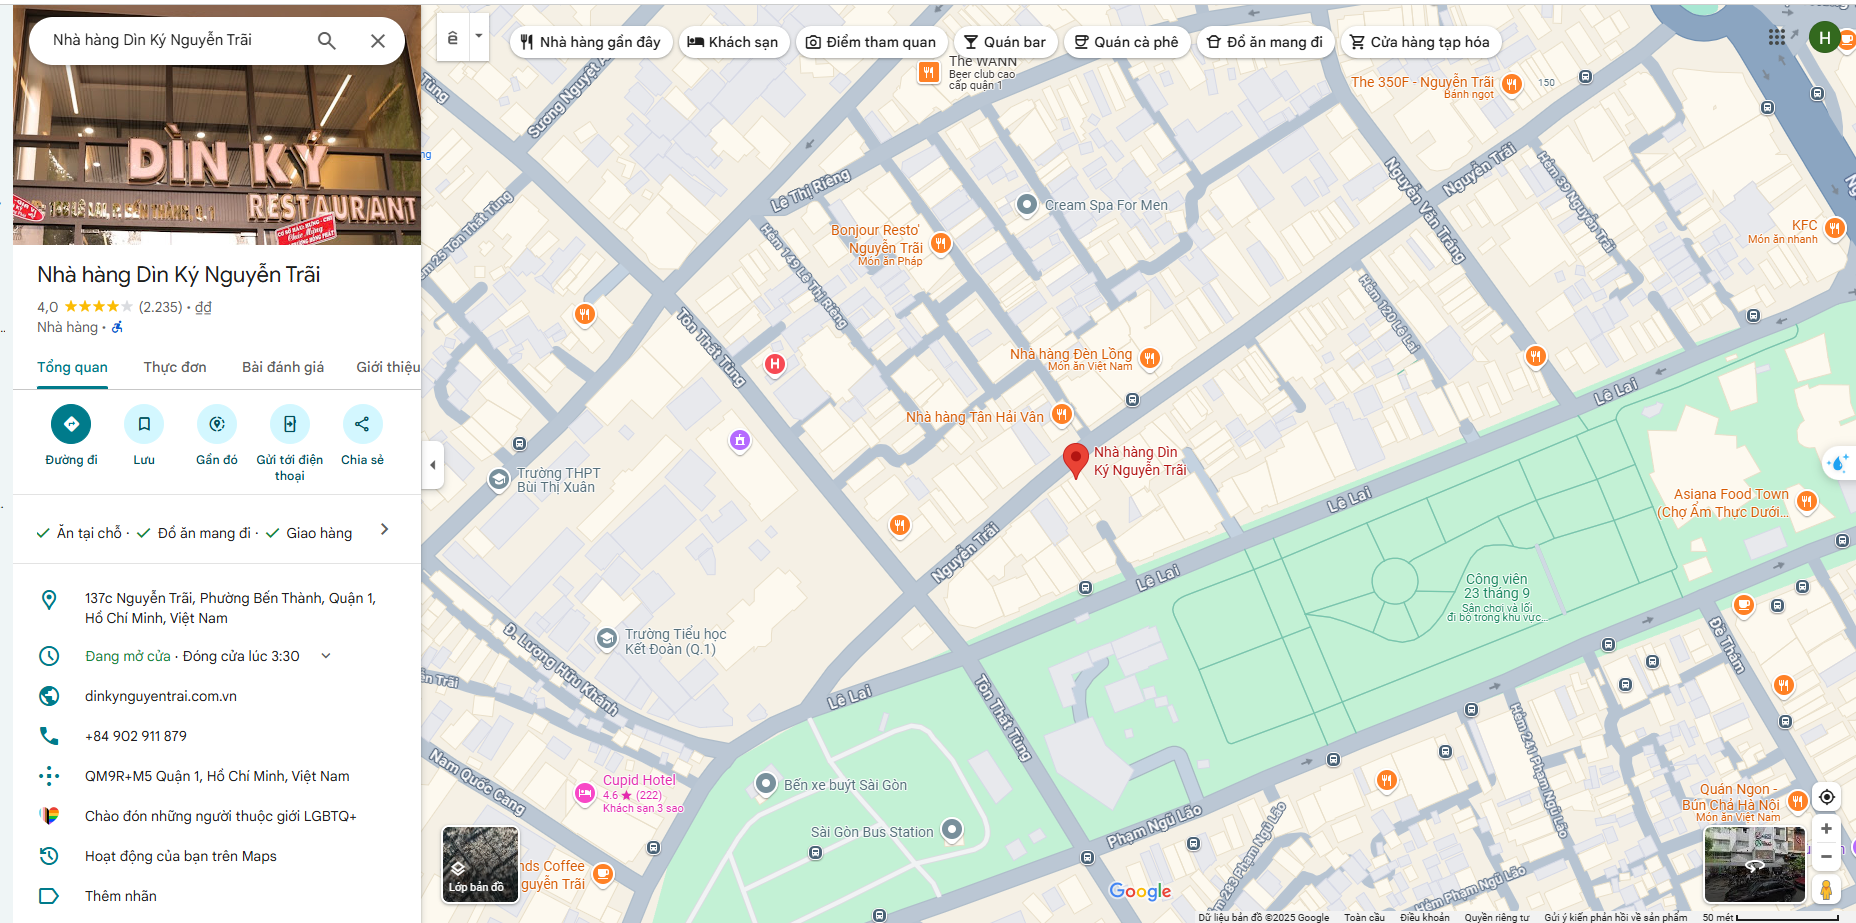Image resolution: width=1856 pixels, height=923 pixels.
Task: Save the place with the Lưu icon
Action: click(x=144, y=424)
